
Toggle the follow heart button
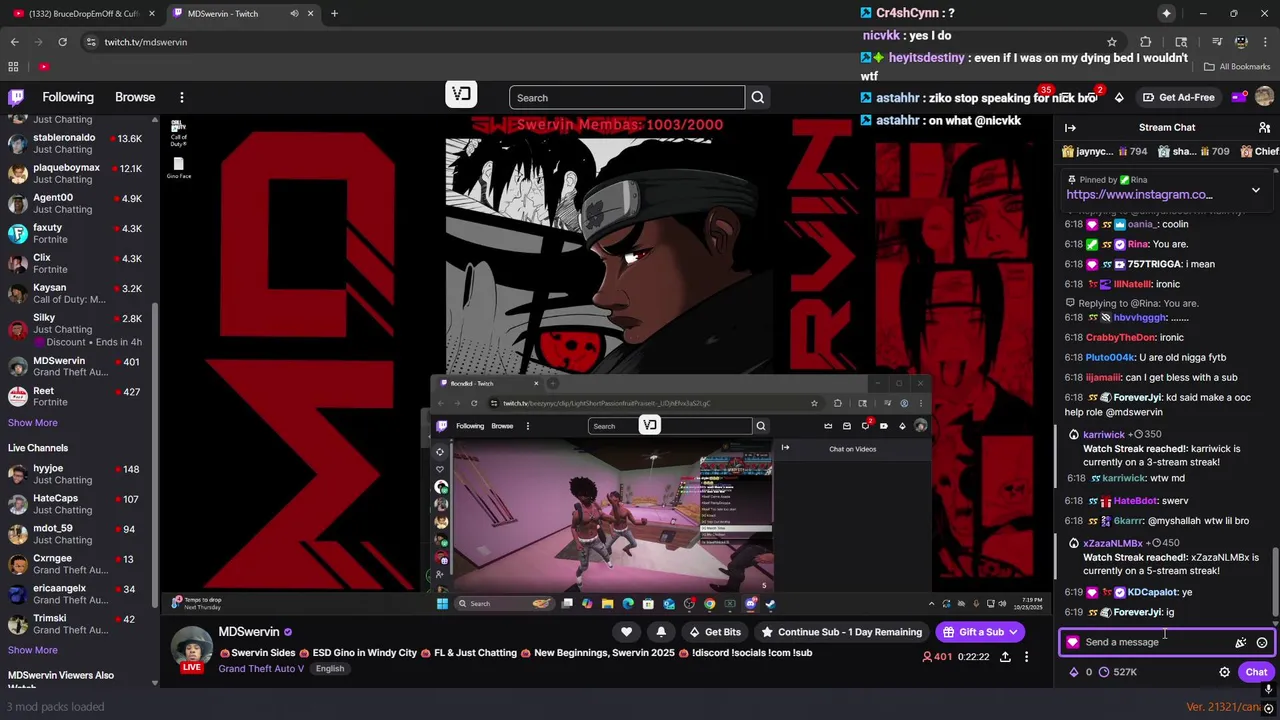pos(626,632)
